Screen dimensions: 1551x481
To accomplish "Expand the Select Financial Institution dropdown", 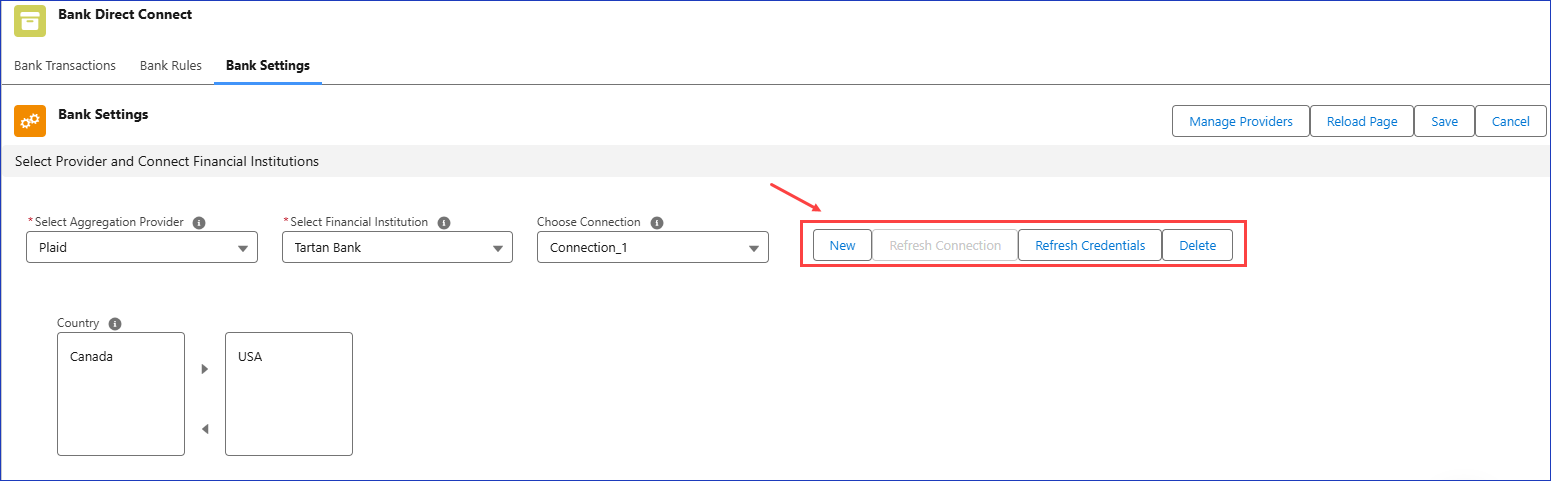I will tap(397, 247).
